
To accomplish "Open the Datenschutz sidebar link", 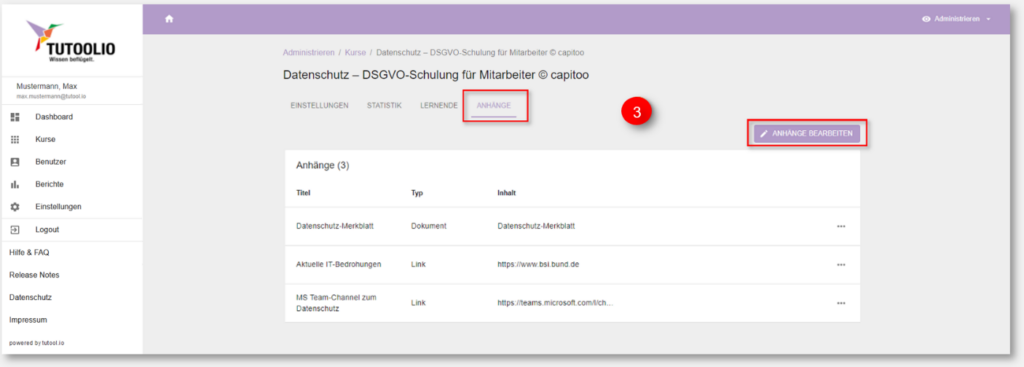I will click(30, 297).
